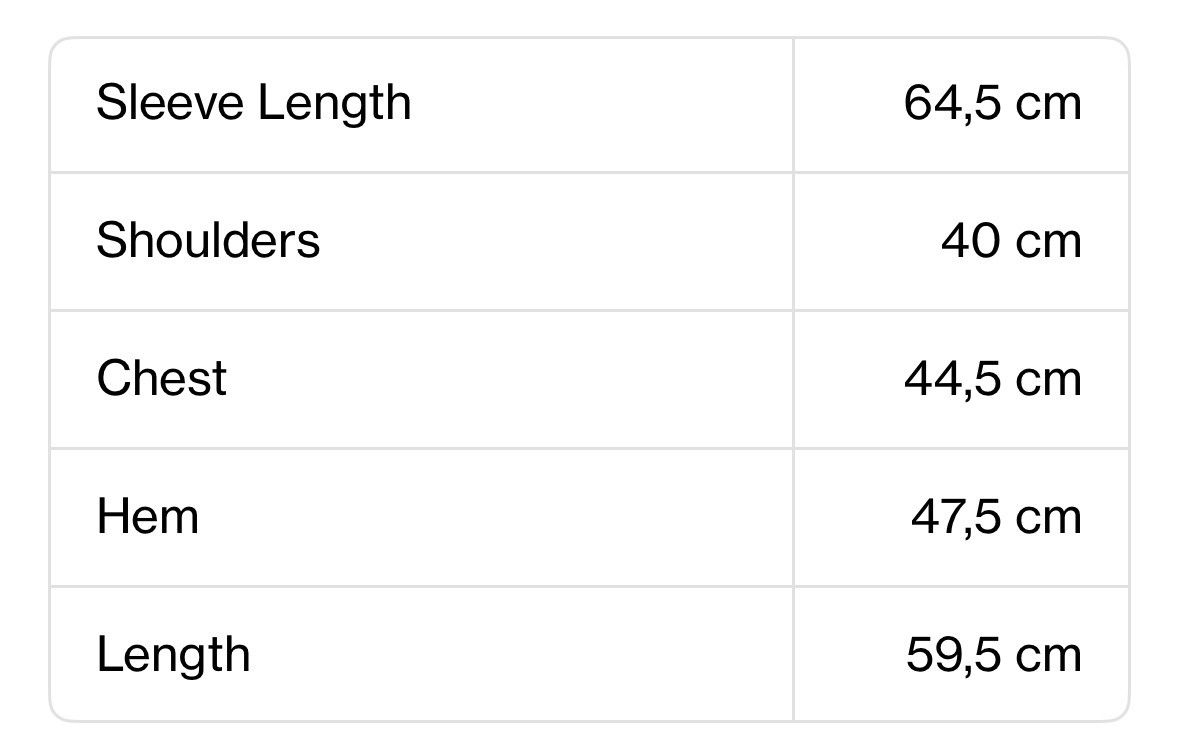Click the 47,5 cm hem value
Screen dimensions: 1179x752
click(x=996, y=517)
